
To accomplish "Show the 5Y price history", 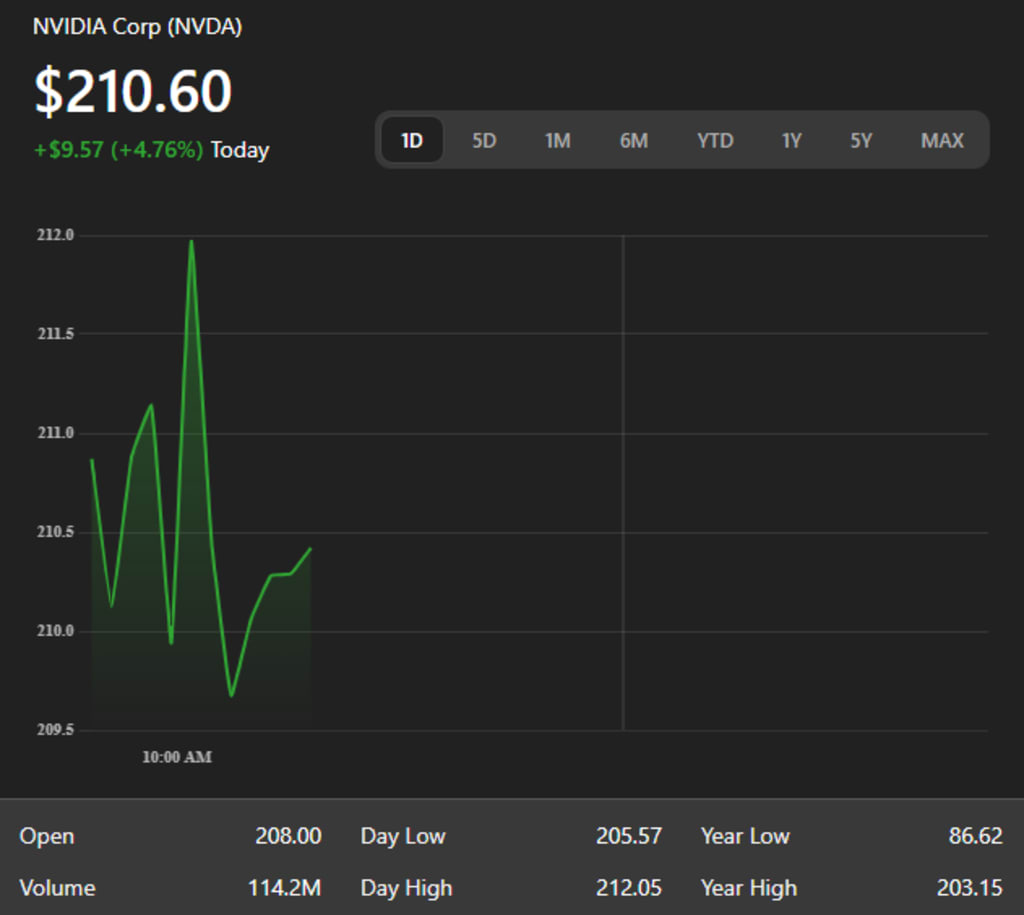I will 861,140.
